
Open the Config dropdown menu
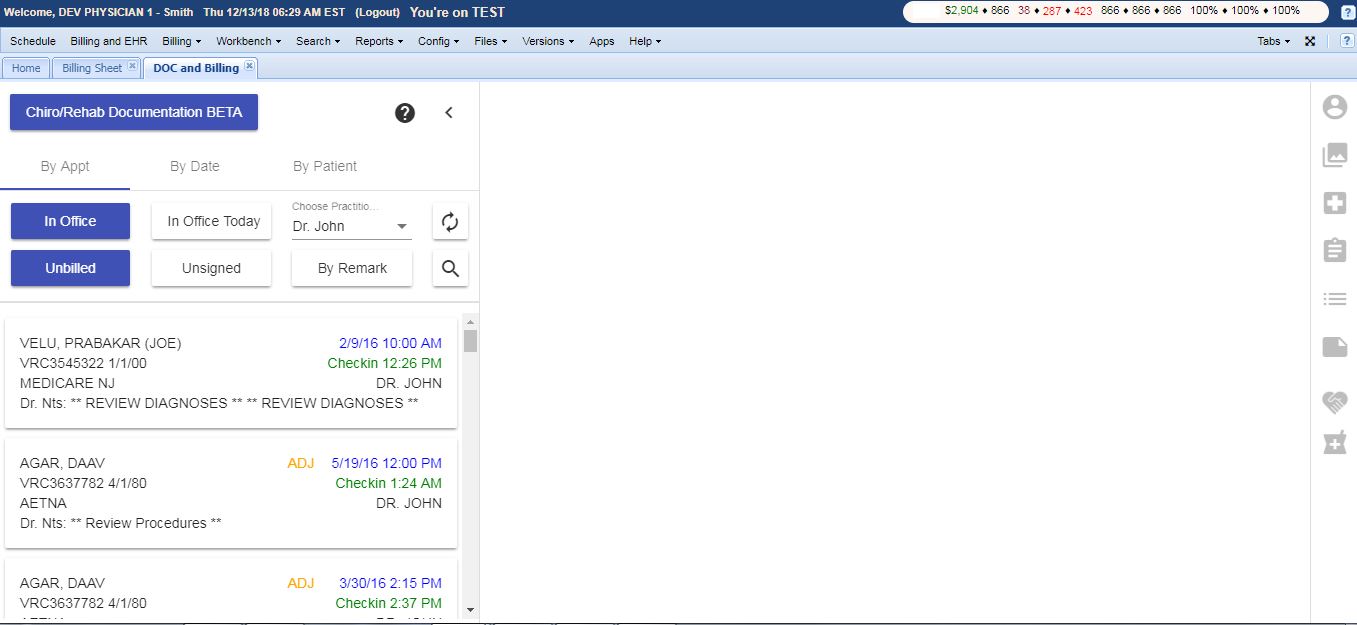click(439, 41)
